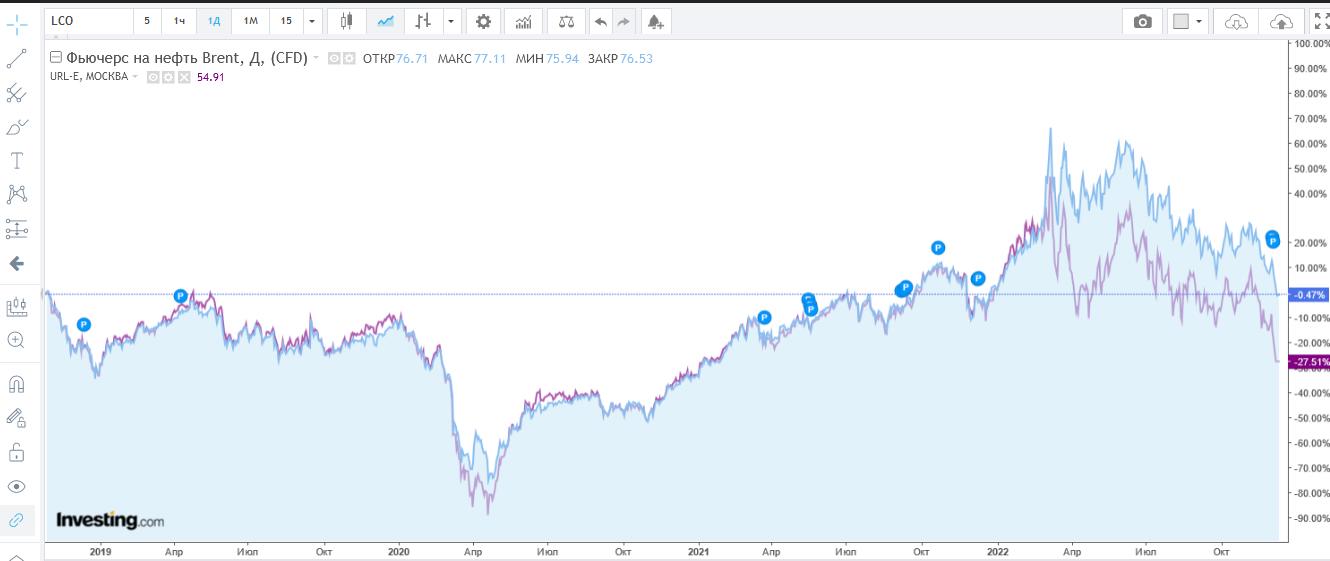Image resolution: width=1330 pixels, height=561 pixels.
Task: Open settings for Brent futures series
Action: coord(349,58)
